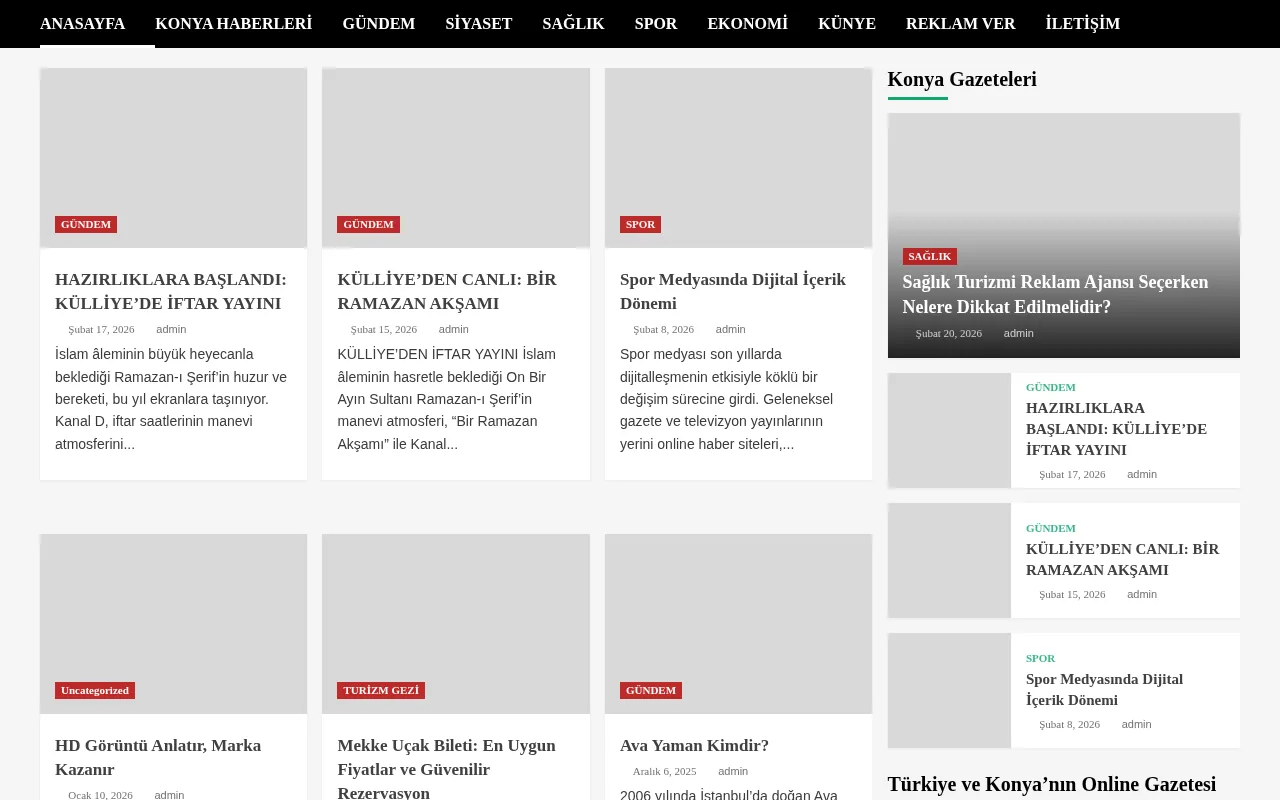Open the ANASAYFA menu item
This screenshot has height=800, width=1280.
click(x=82, y=23)
